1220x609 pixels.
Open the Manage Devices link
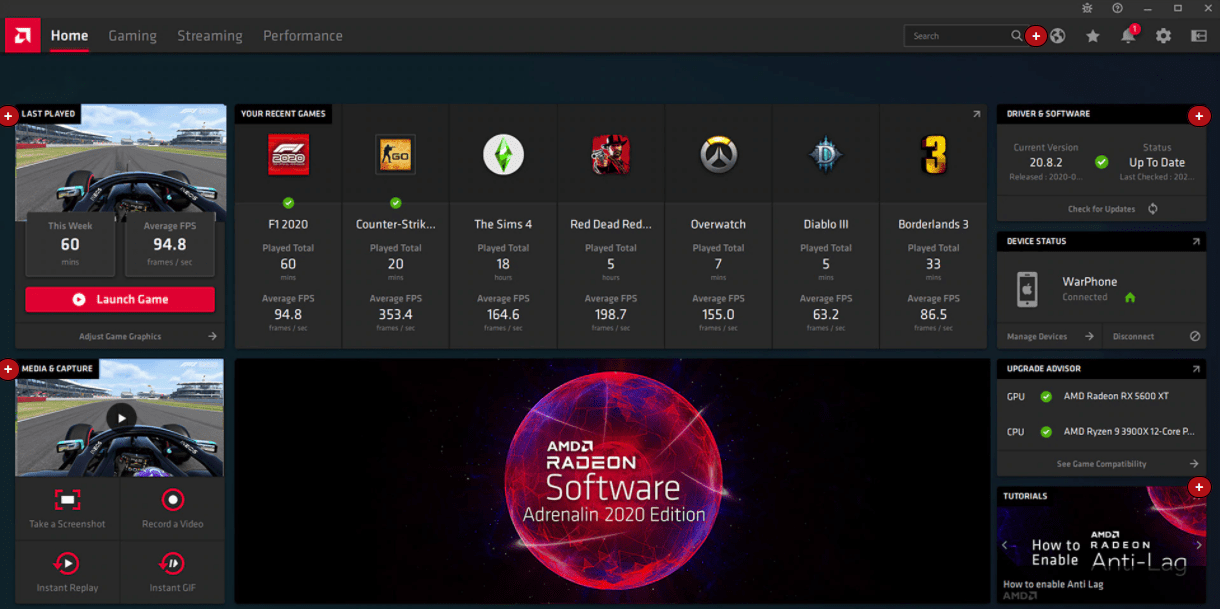(1037, 337)
